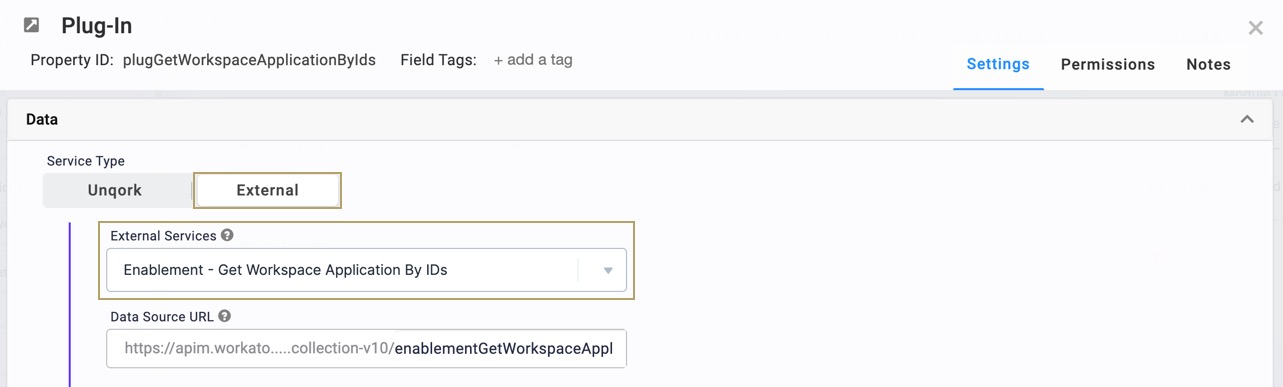The image size is (1283, 387).
Task: Select External service type
Action: [x=267, y=190]
